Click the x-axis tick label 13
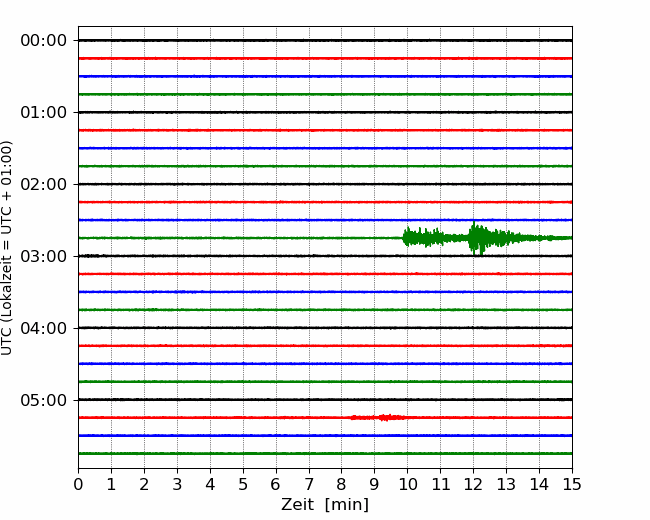The image size is (650, 520). click(506, 484)
